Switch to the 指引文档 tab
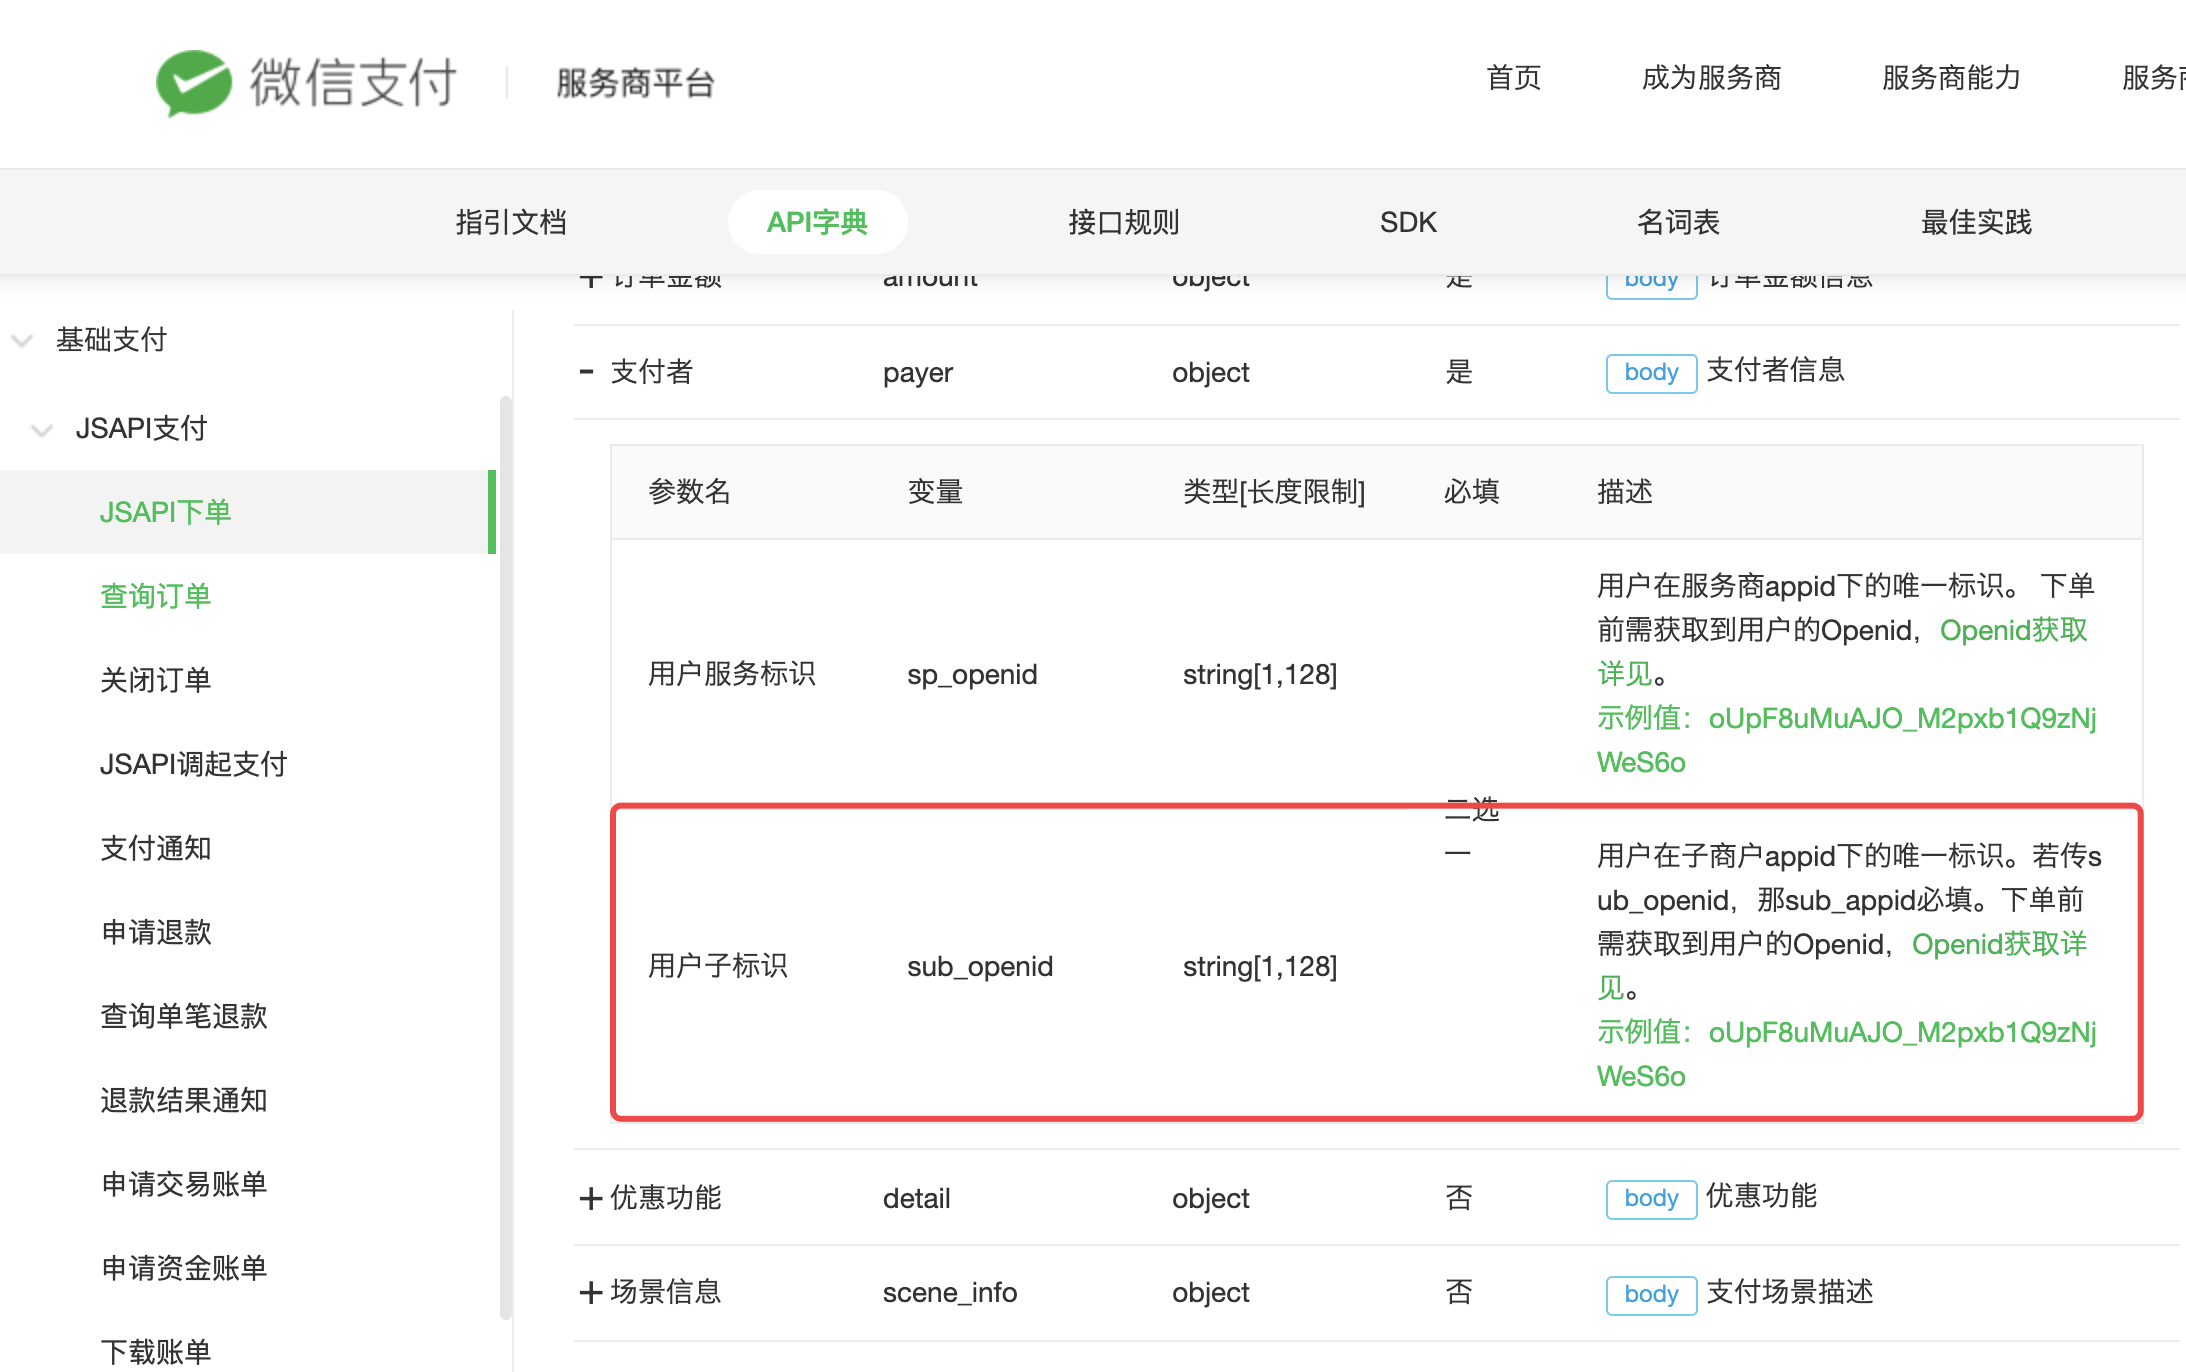This screenshot has height=1372, width=2186. tap(511, 222)
